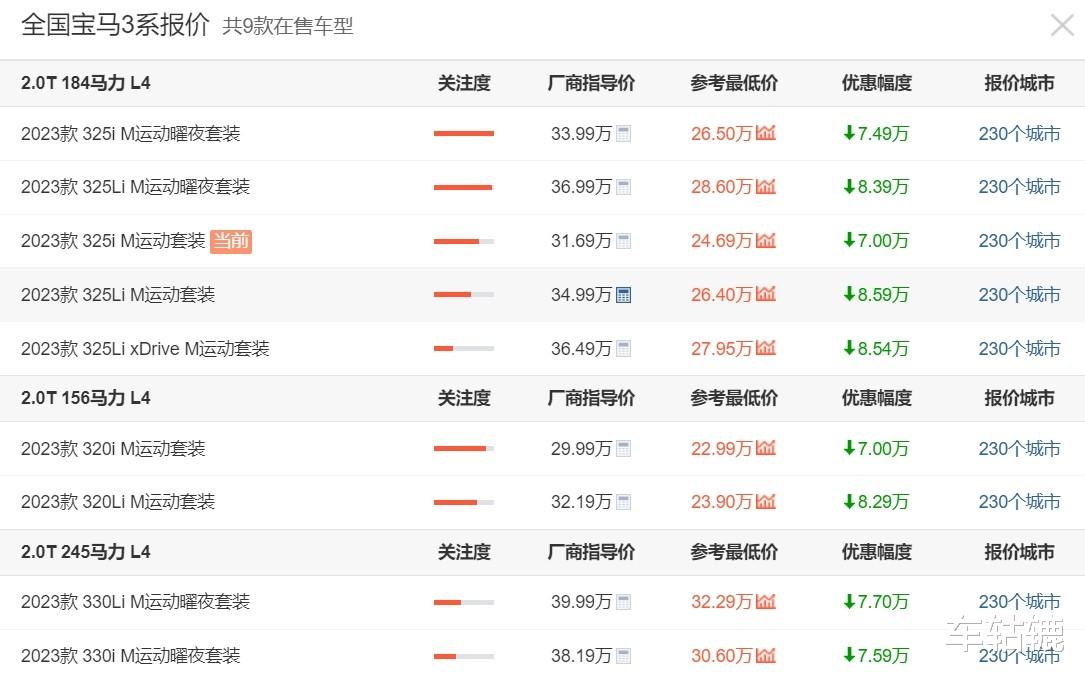
Task: Open calculator icon next to 36.99万
Action: click(623, 187)
